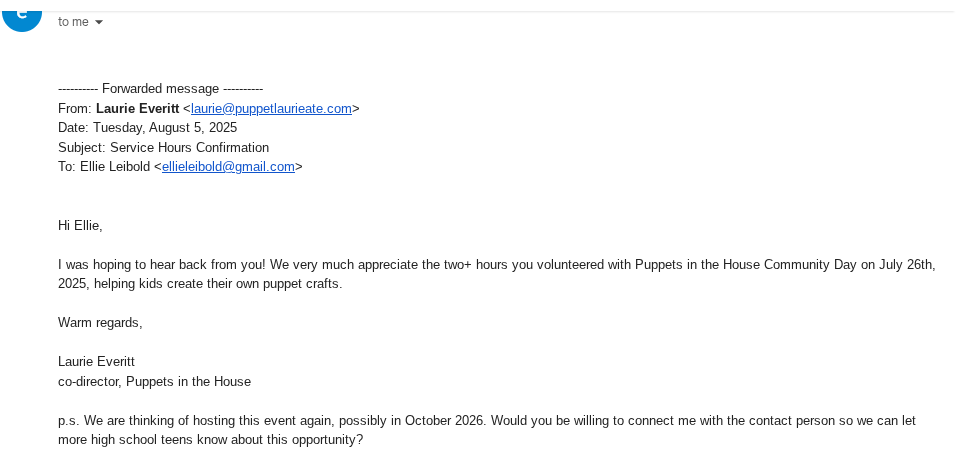
Task: Click the "To: Ellie Leibold" recipient text
Action: pyautogui.click(x=104, y=167)
